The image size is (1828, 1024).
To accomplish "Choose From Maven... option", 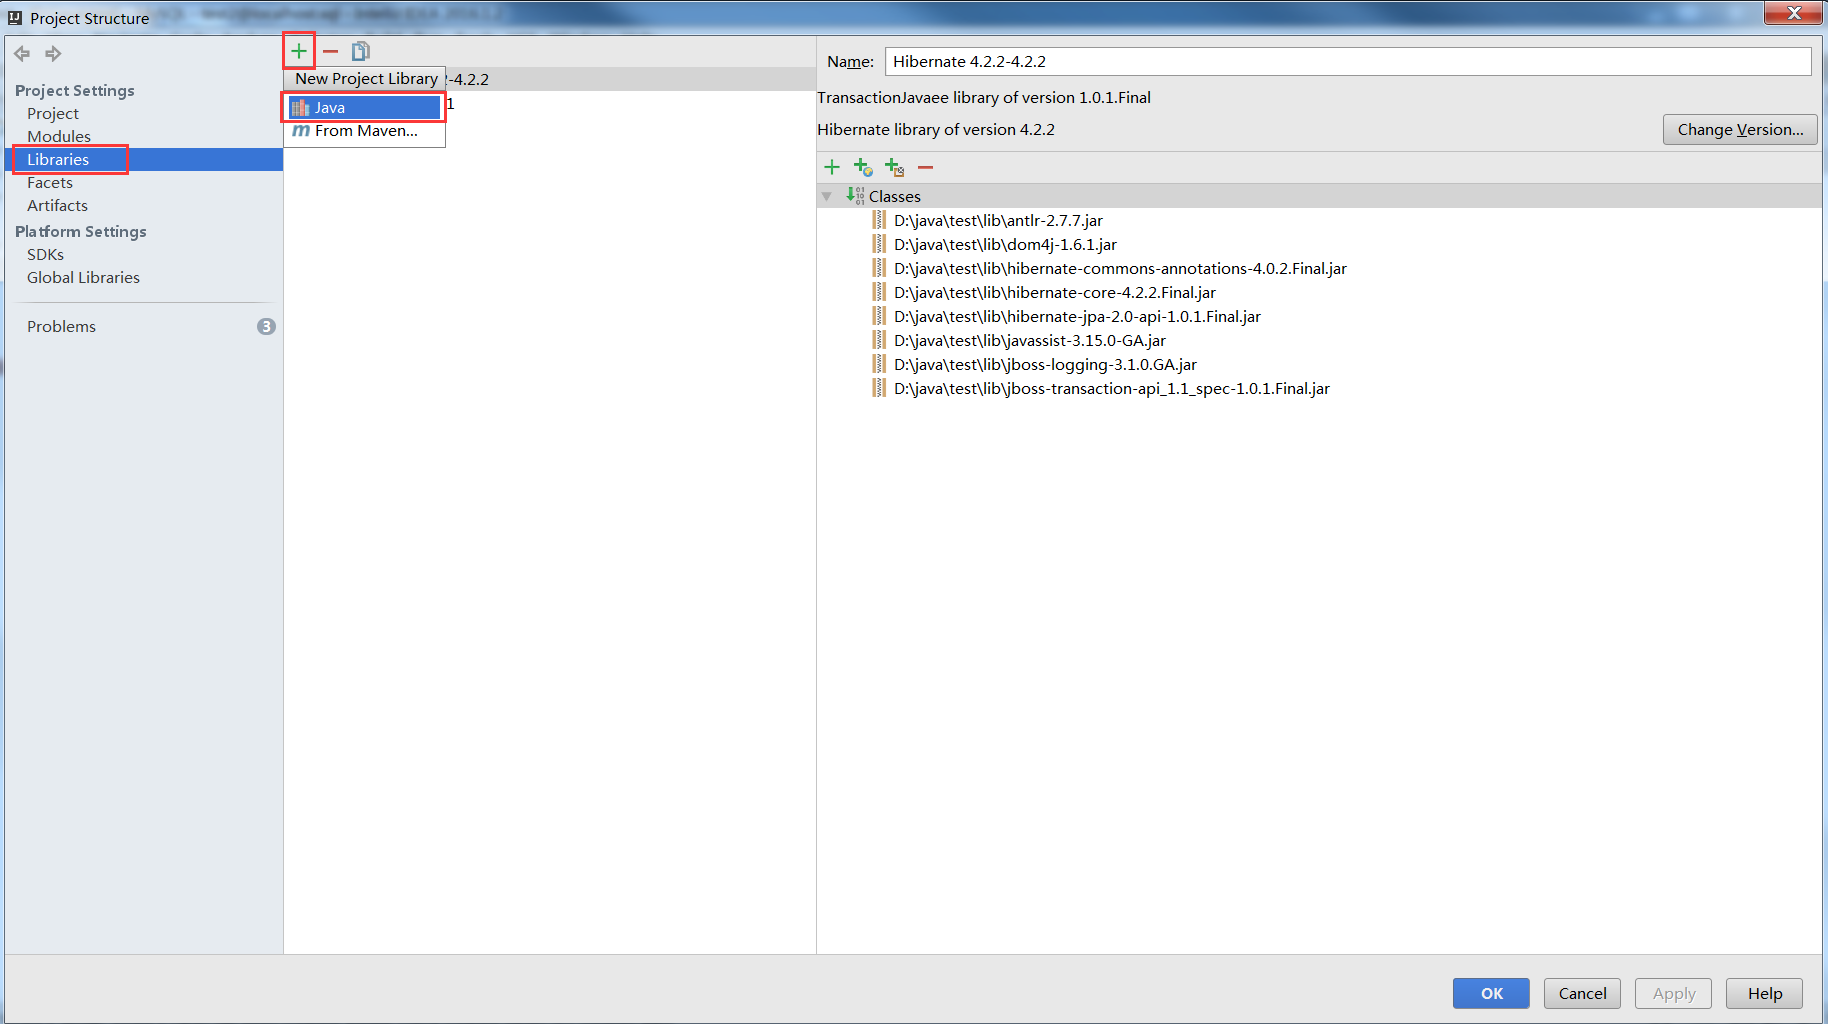I will [x=365, y=131].
